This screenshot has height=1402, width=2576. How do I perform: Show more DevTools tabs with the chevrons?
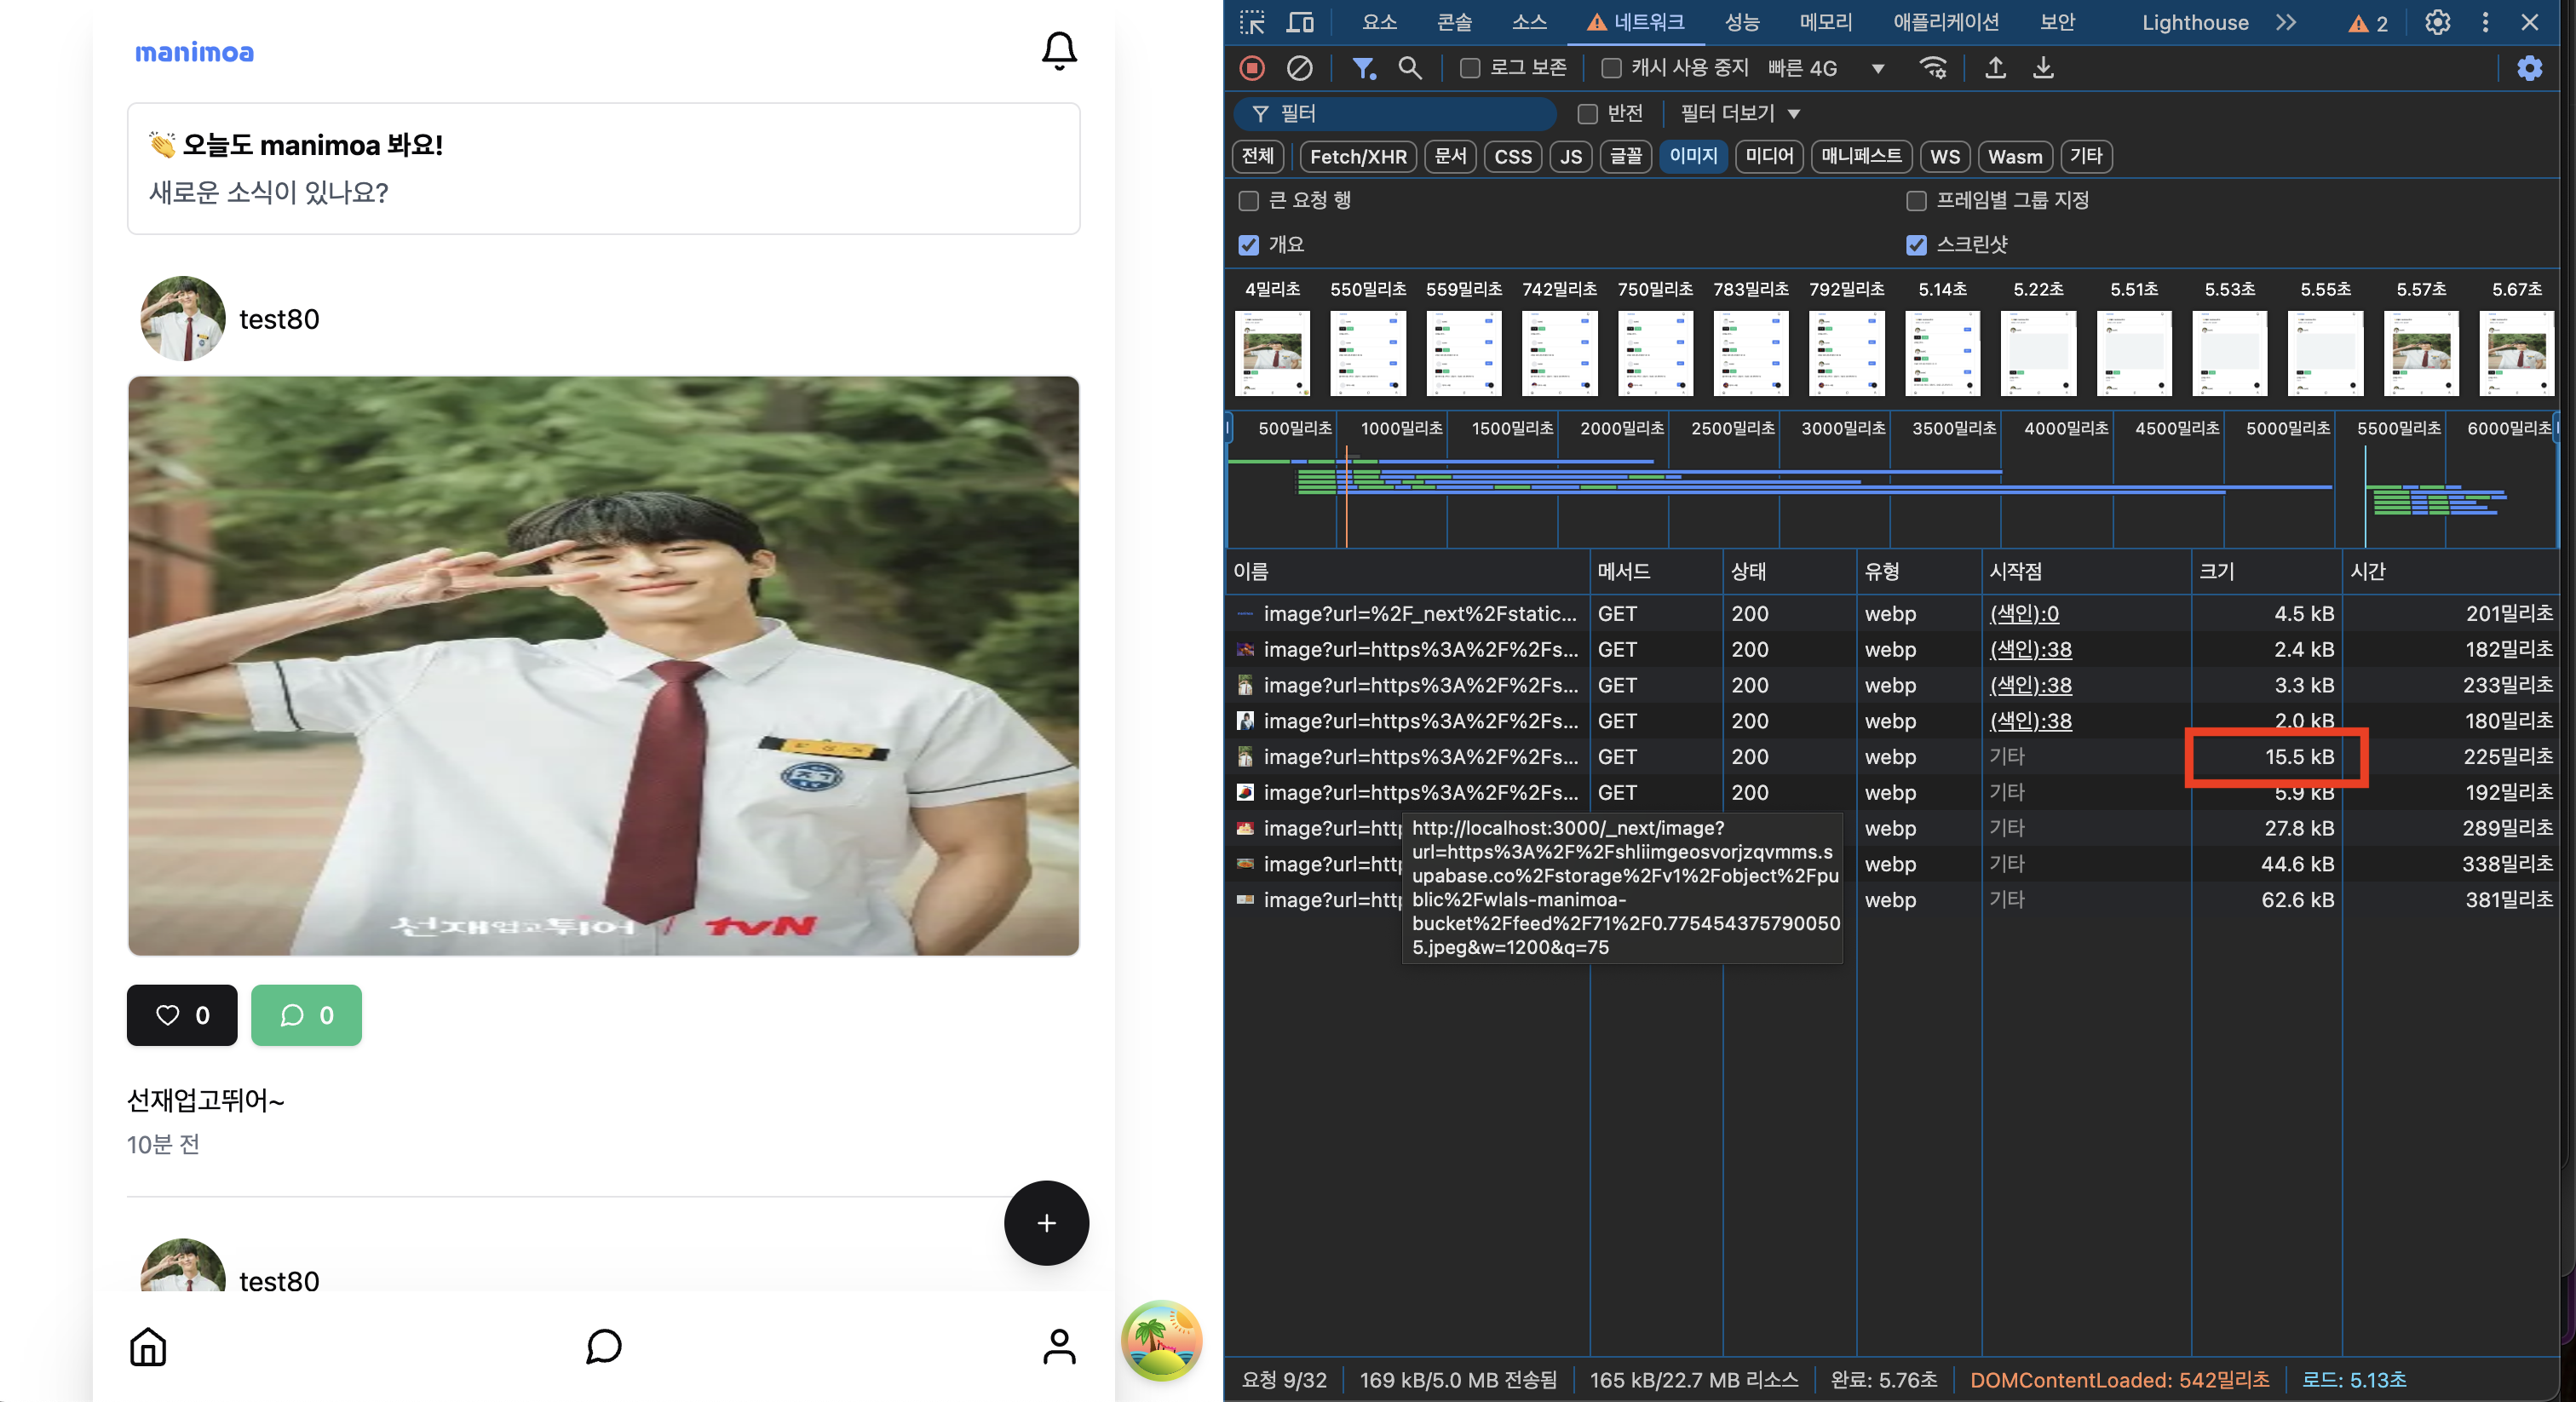click(2286, 22)
